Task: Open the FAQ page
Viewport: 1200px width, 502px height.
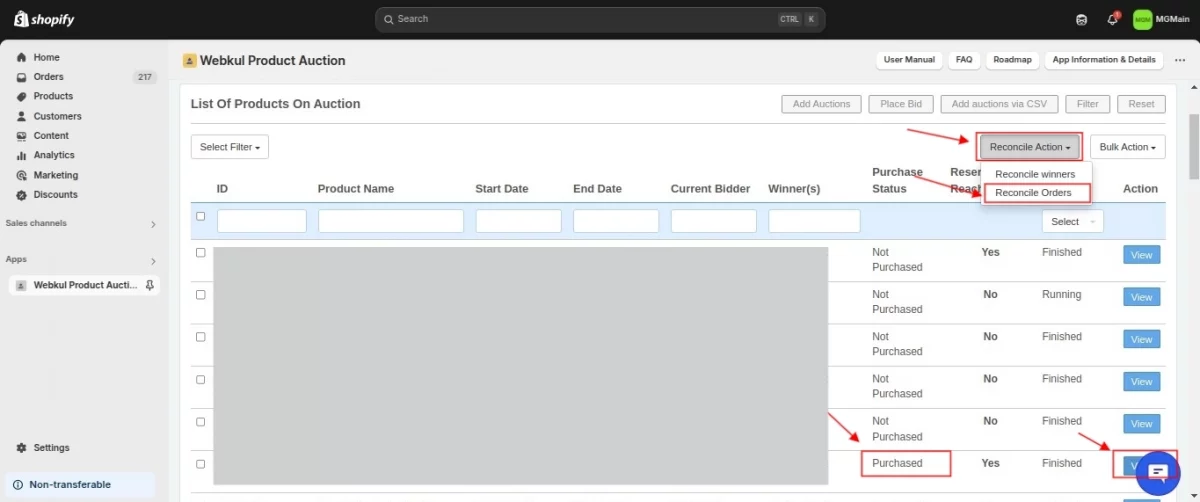Action: [x=964, y=60]
